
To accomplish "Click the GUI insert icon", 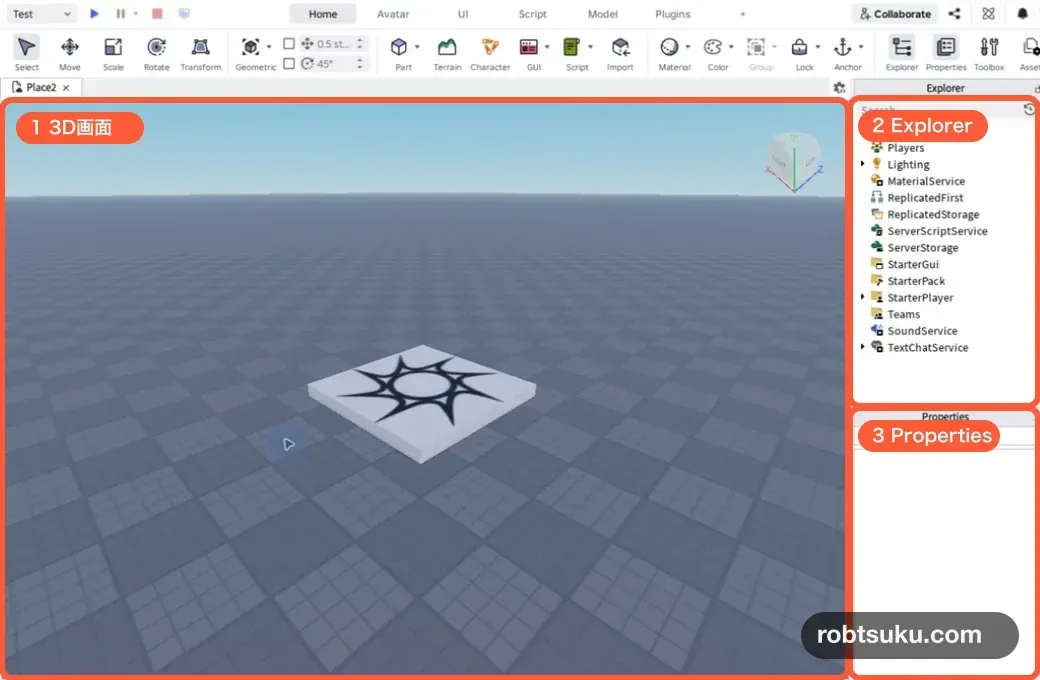I will click(x=529, y=47).
